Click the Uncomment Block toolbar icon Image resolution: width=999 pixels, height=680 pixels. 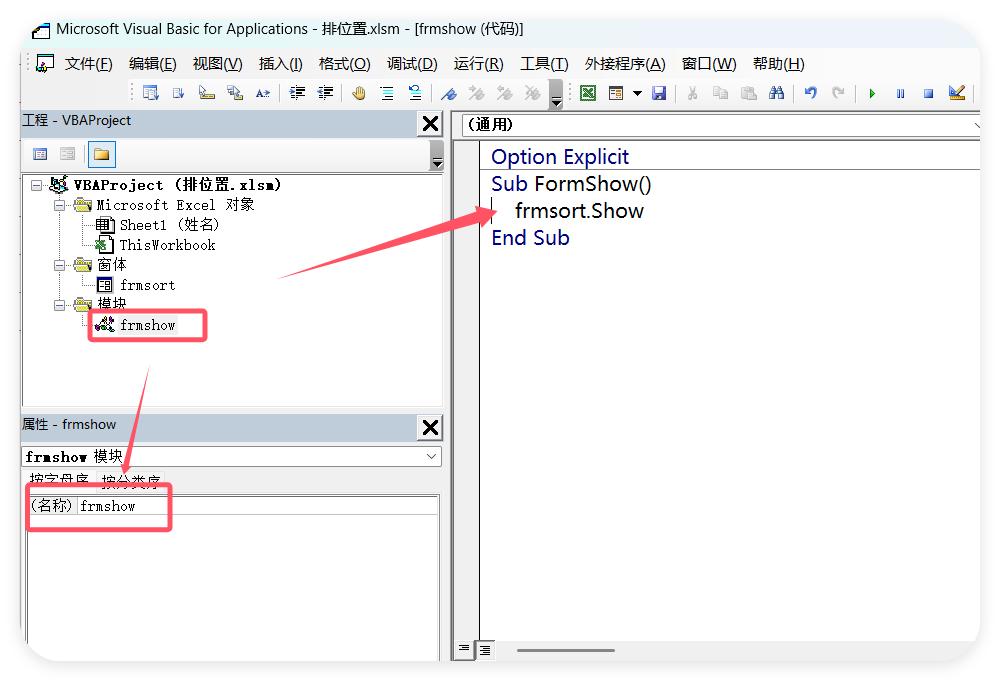[415, 93]
